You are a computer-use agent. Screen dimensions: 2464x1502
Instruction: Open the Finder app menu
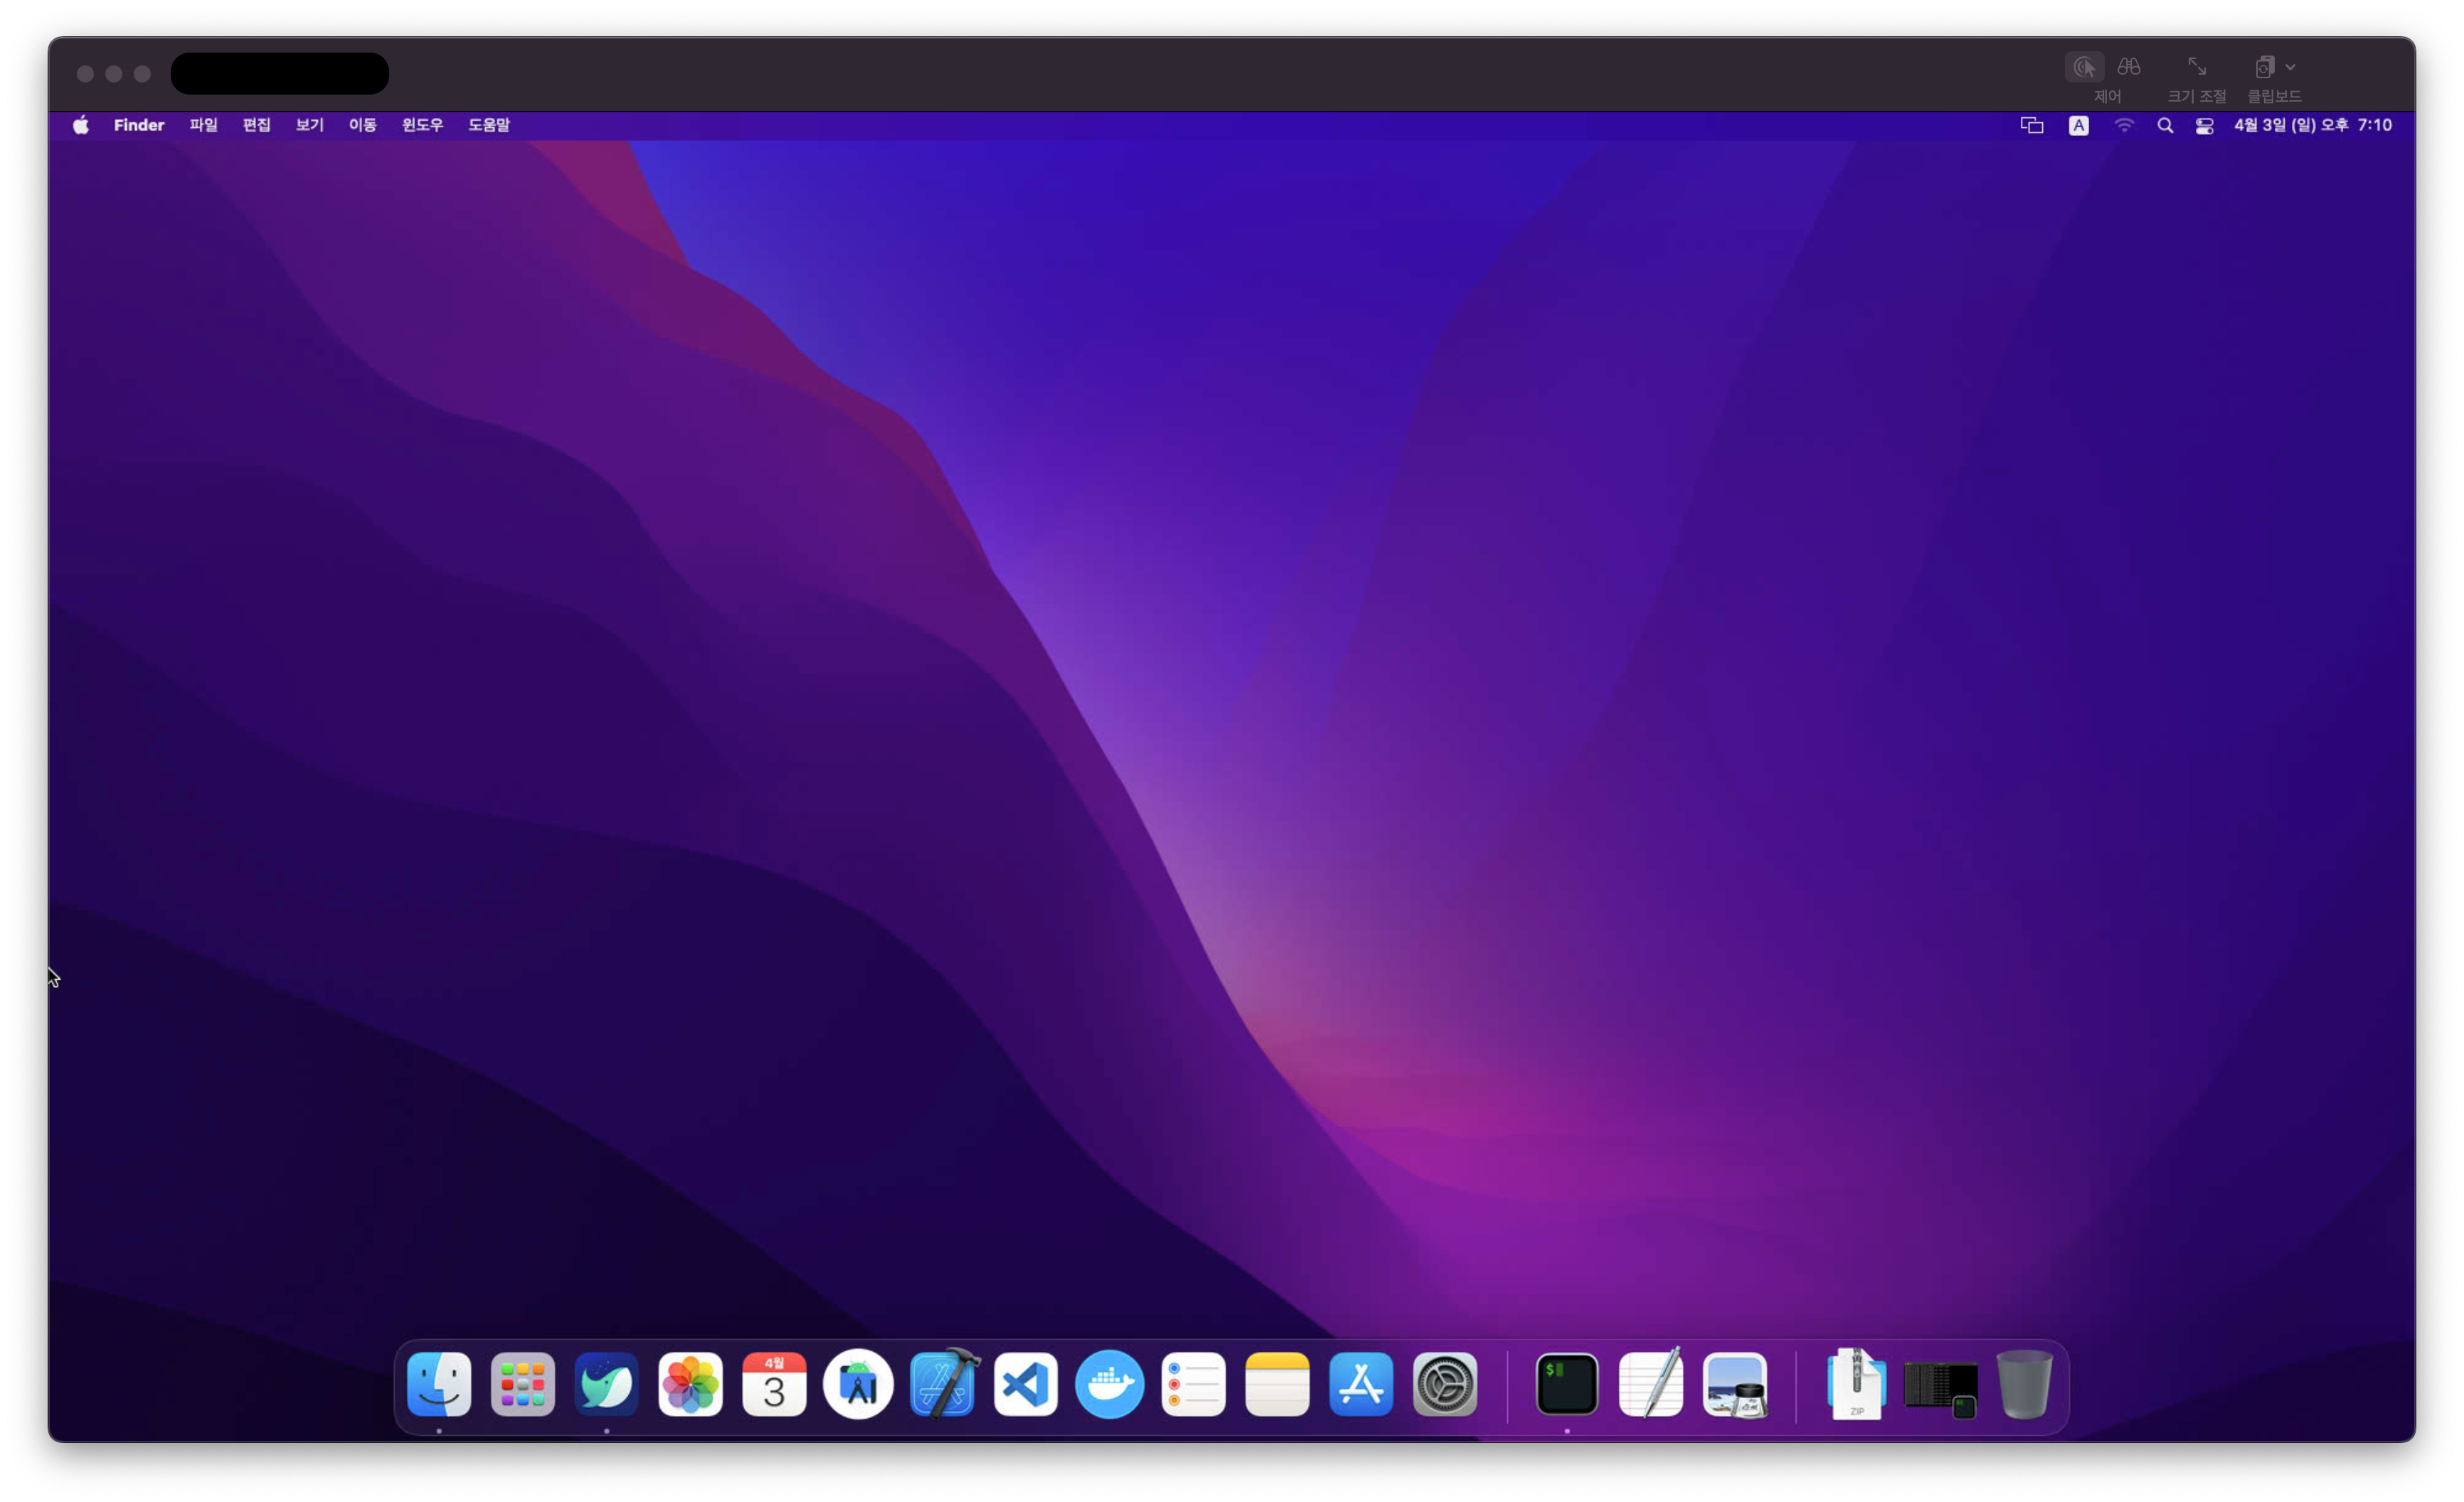coord(138,125)
